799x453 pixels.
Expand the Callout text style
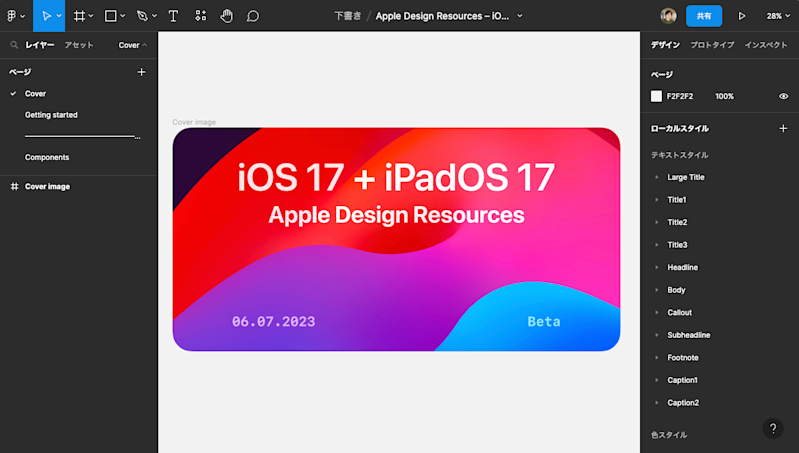tap(657, 312)
